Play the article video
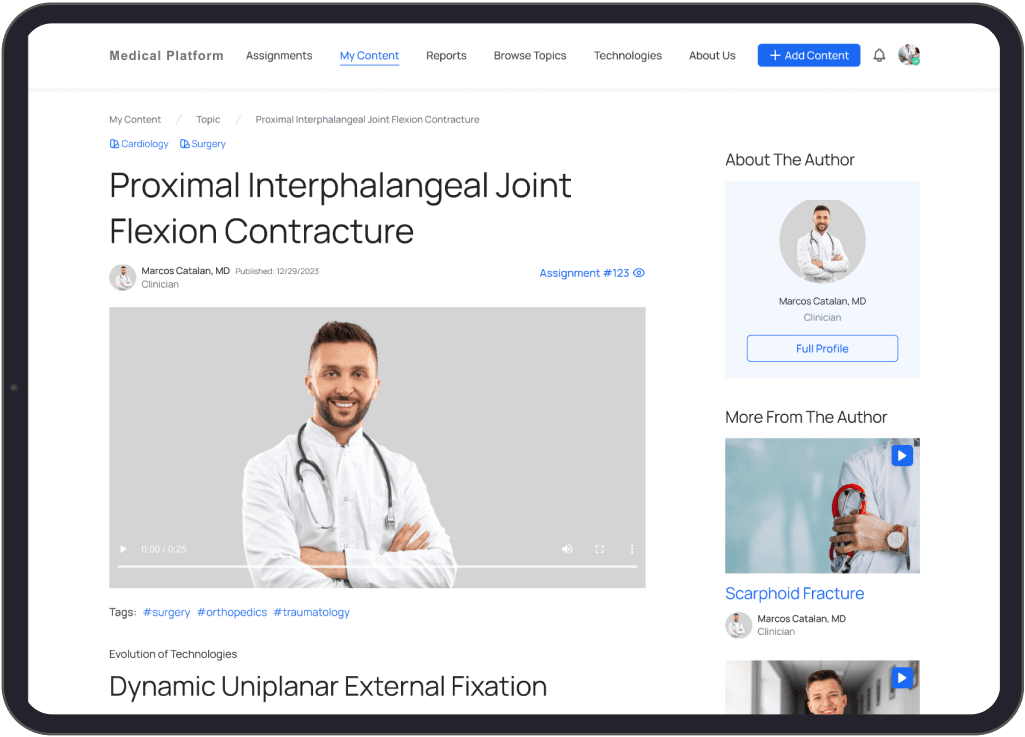Screen dimensions: 1025x737 pyautogui.click(x=123, y=549)
